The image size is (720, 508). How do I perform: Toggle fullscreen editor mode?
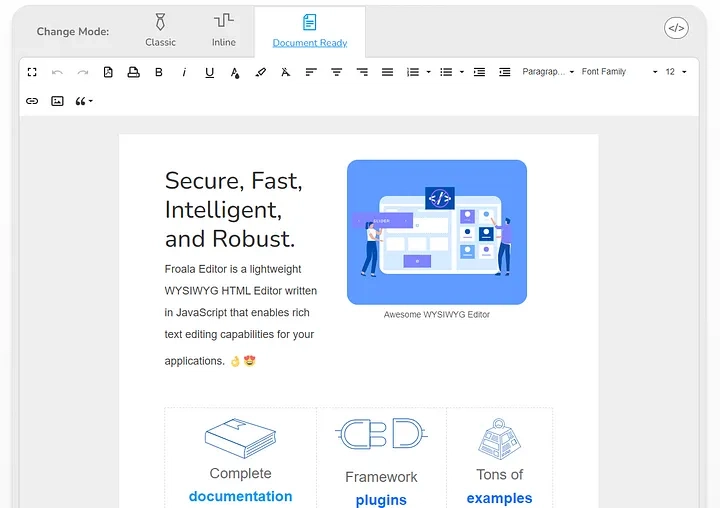tap(32, 72)
